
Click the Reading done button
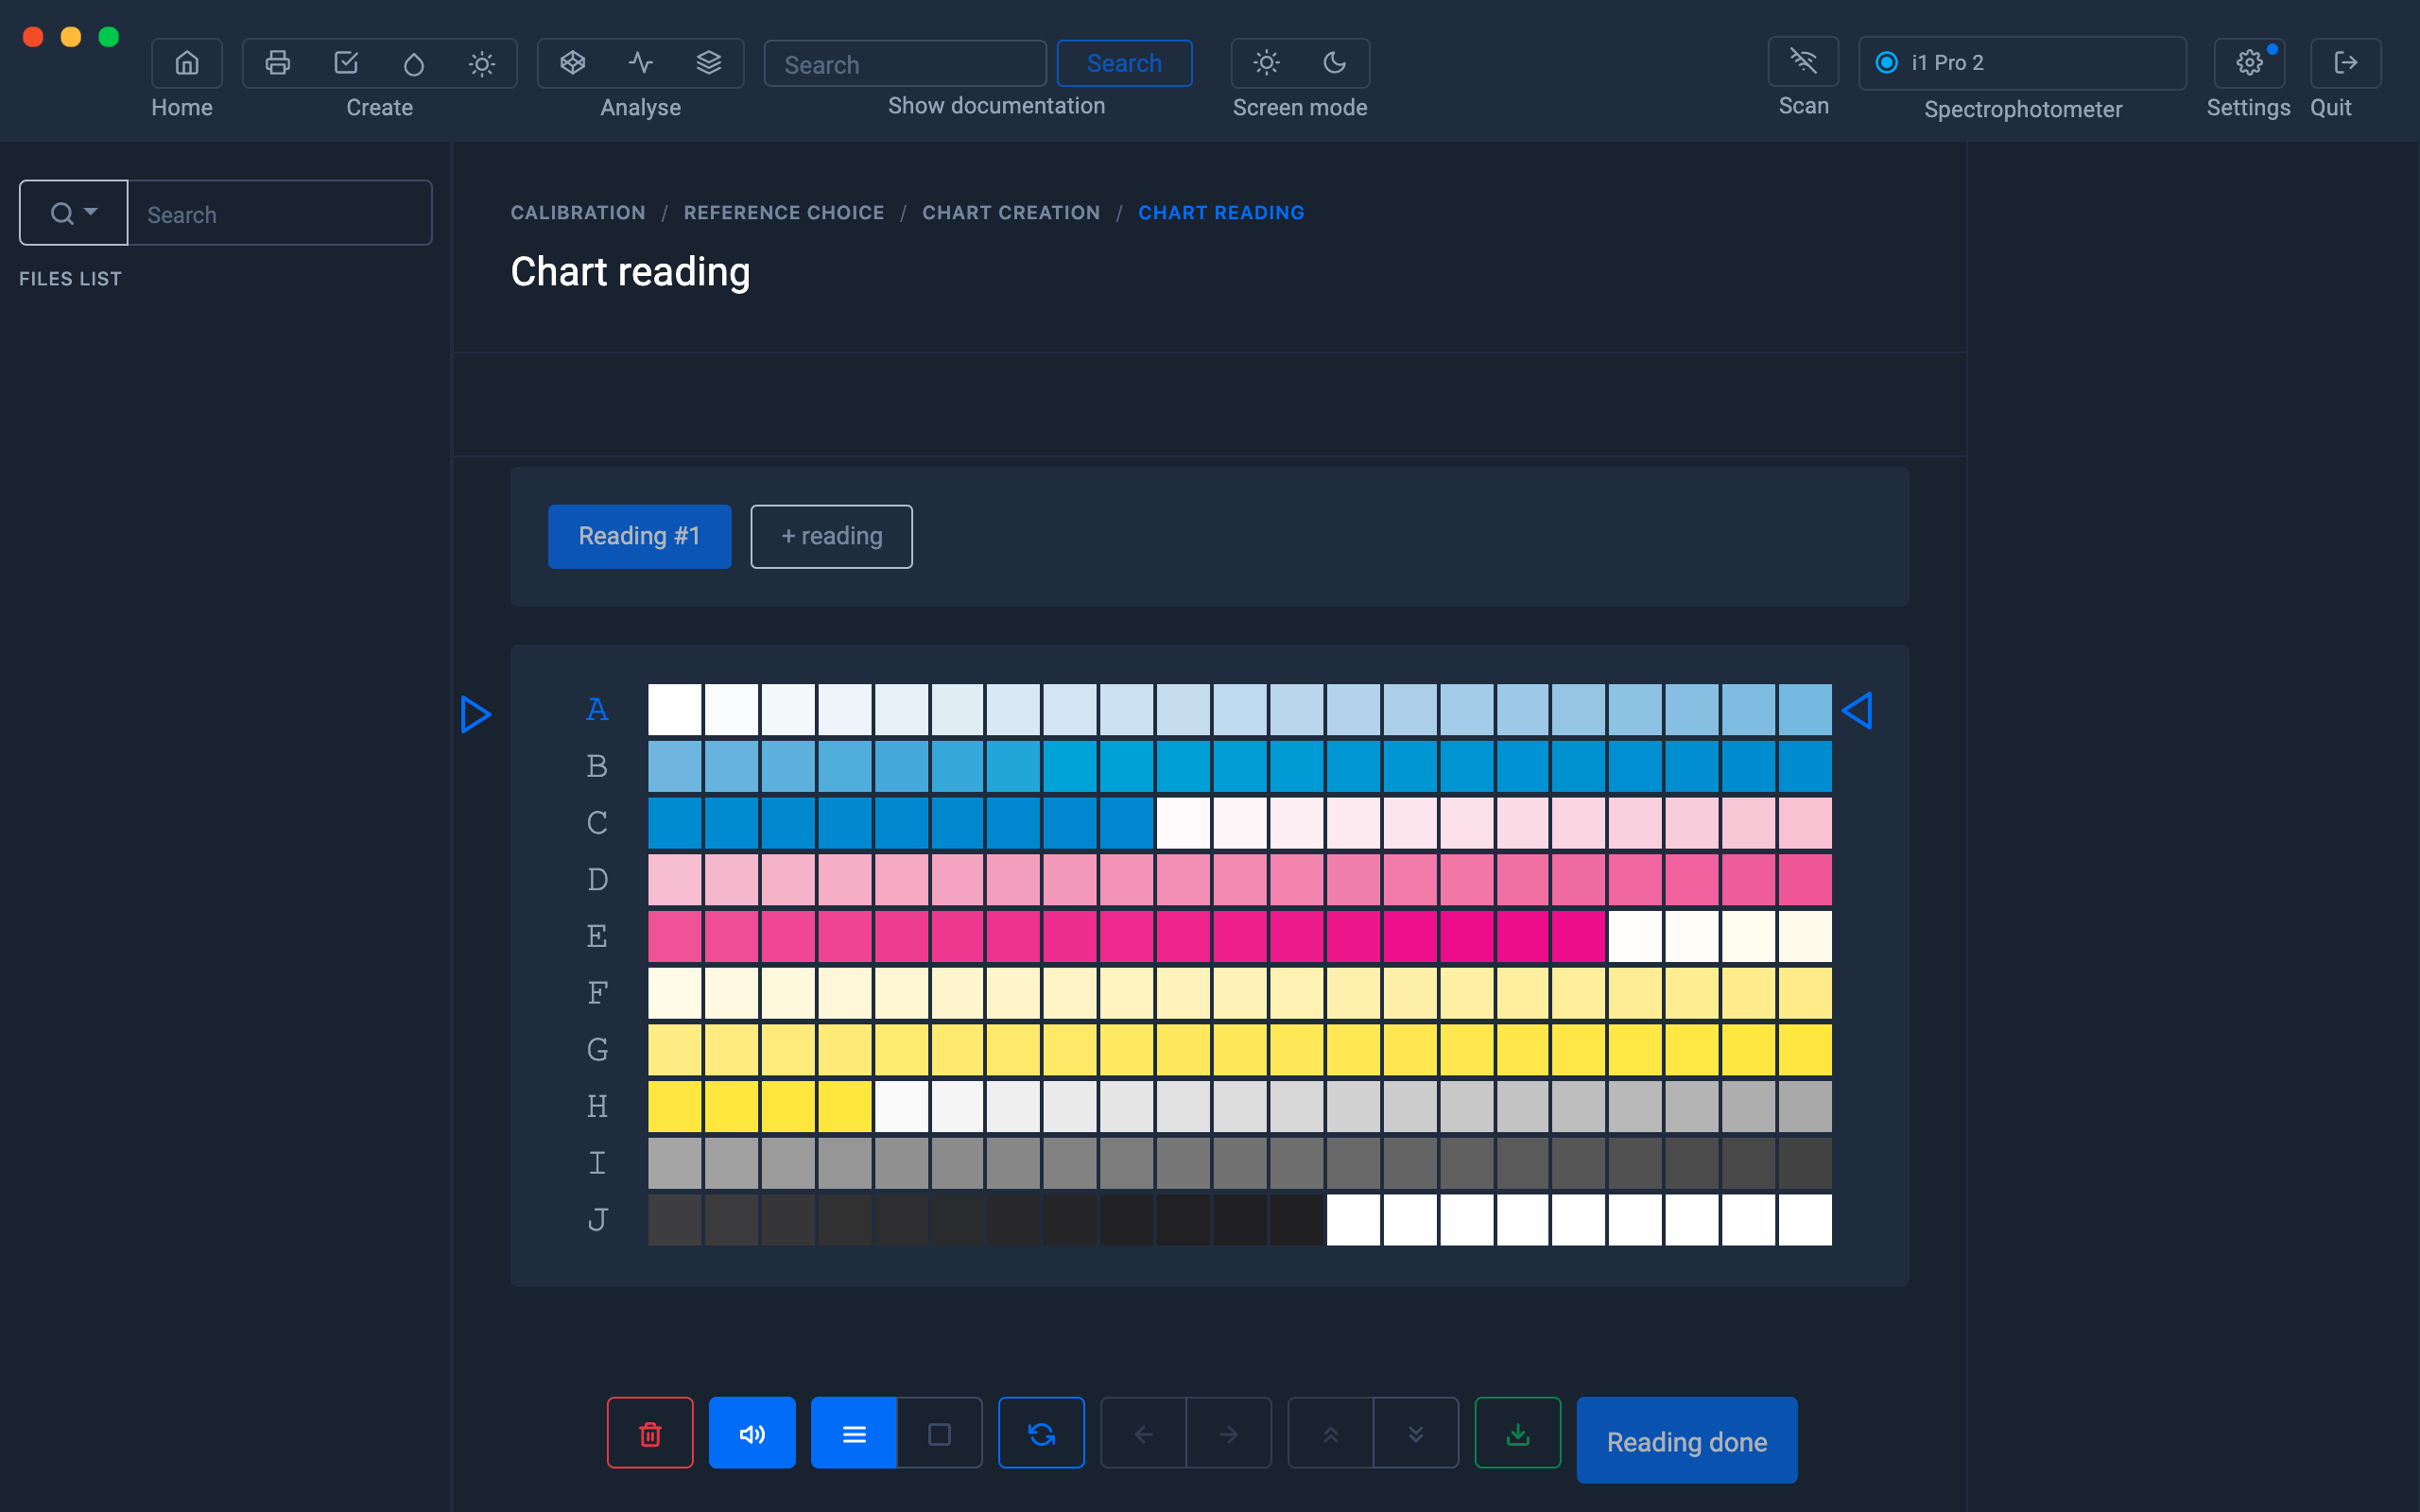point(1687,1441)
